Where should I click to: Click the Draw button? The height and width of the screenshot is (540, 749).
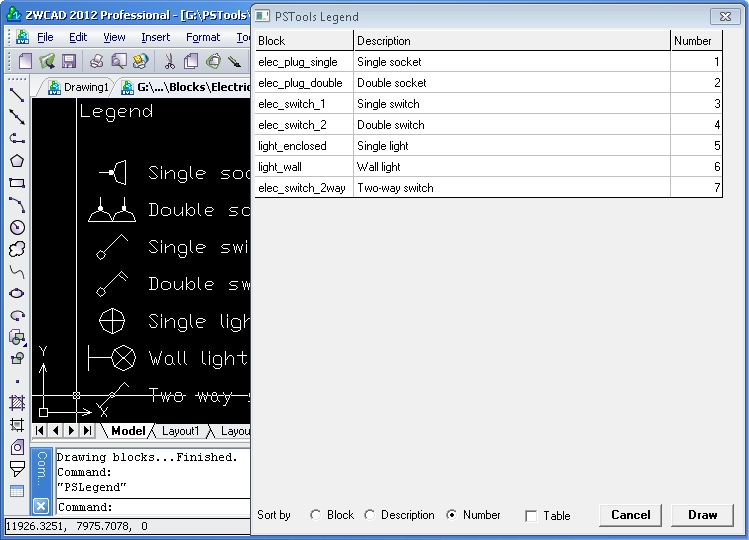702,515
